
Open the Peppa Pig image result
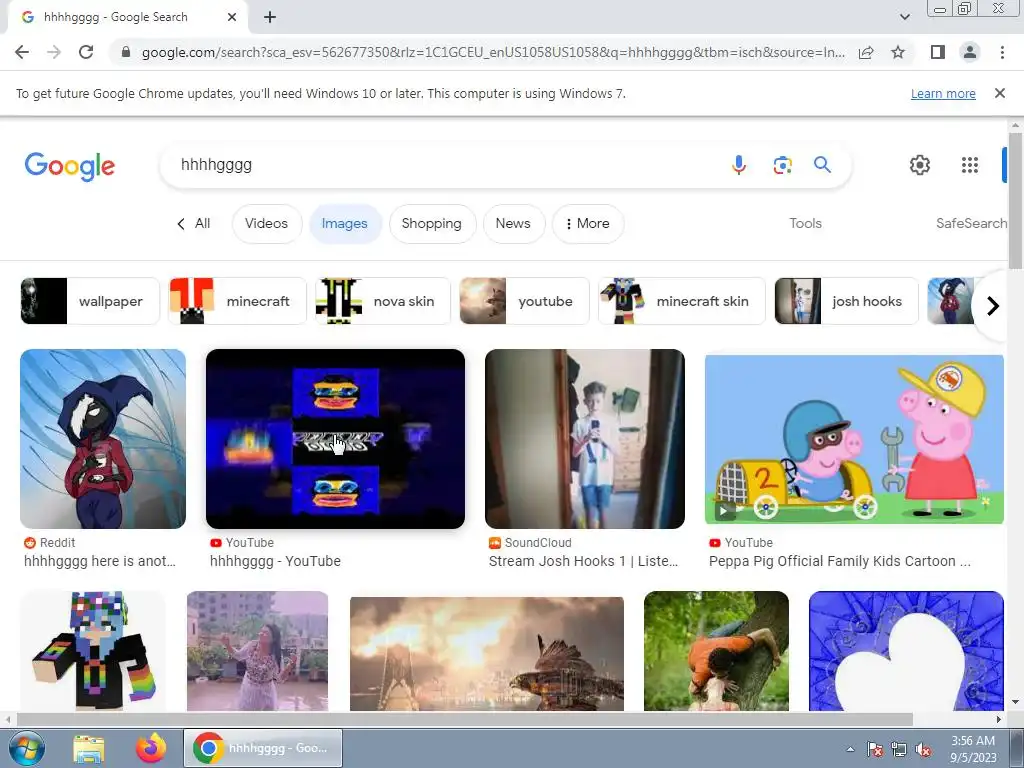pos(854,439)
